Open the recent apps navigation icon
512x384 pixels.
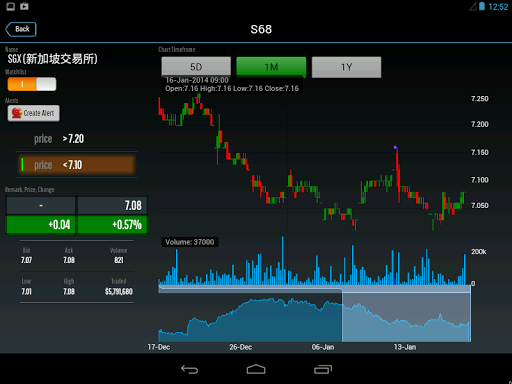click(323, 369)
